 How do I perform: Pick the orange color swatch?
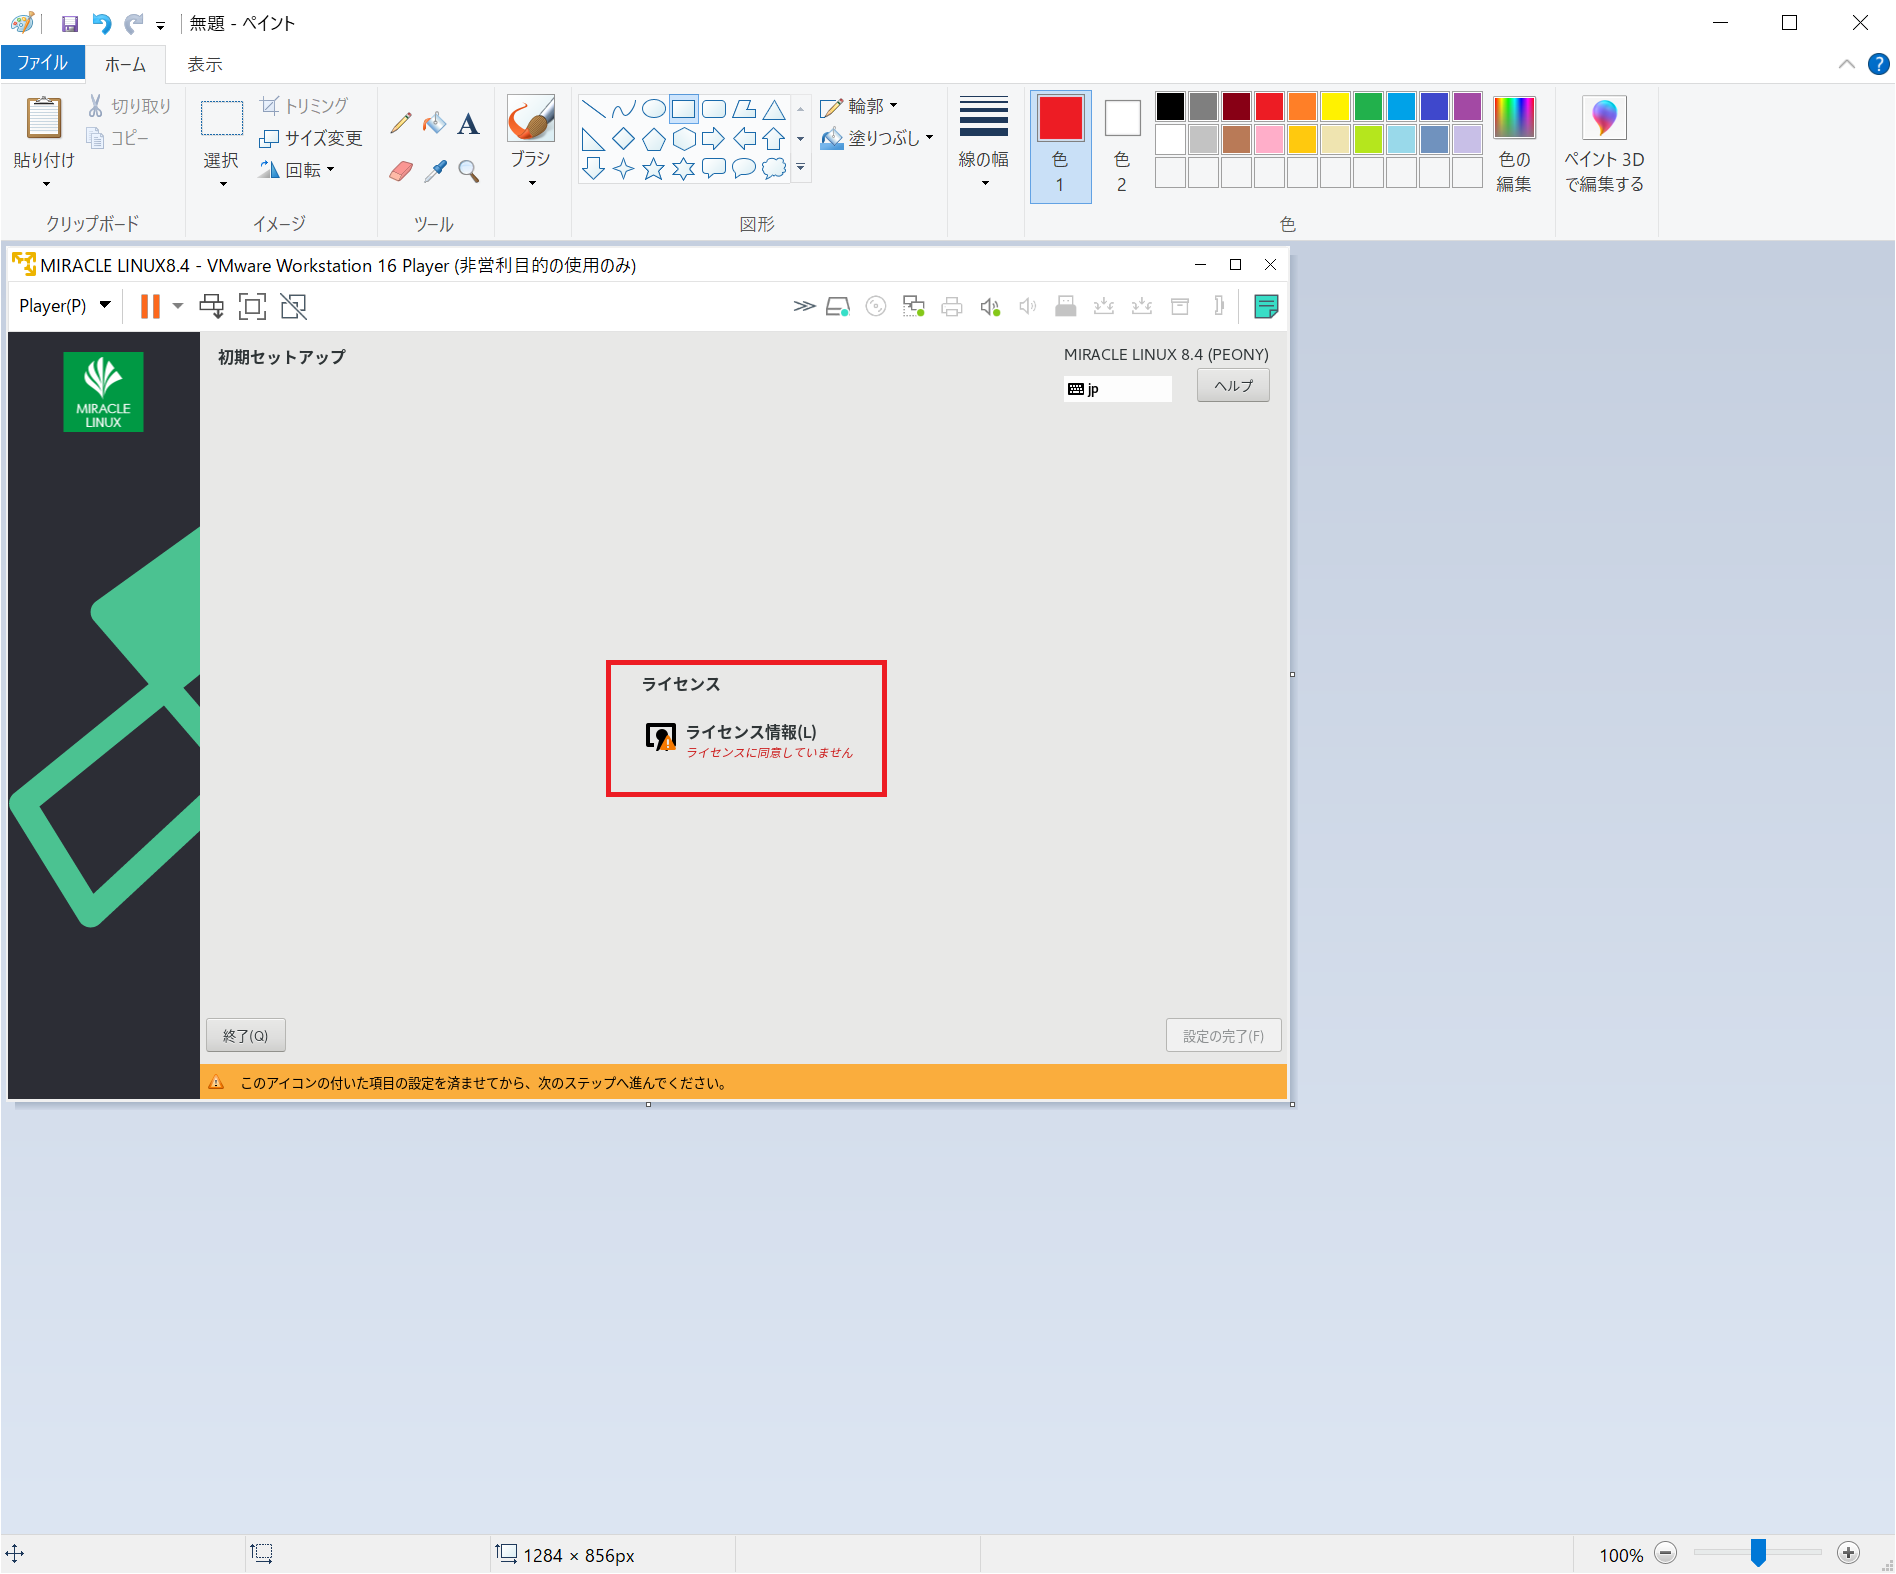tap(1302, 106)
